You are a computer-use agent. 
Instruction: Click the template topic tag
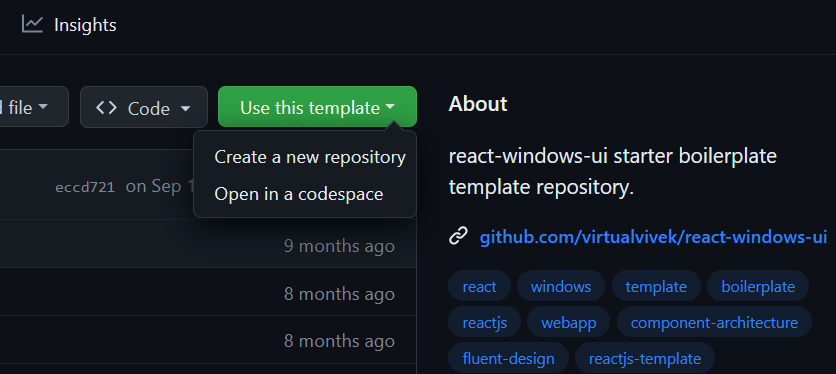click(656, 286)
